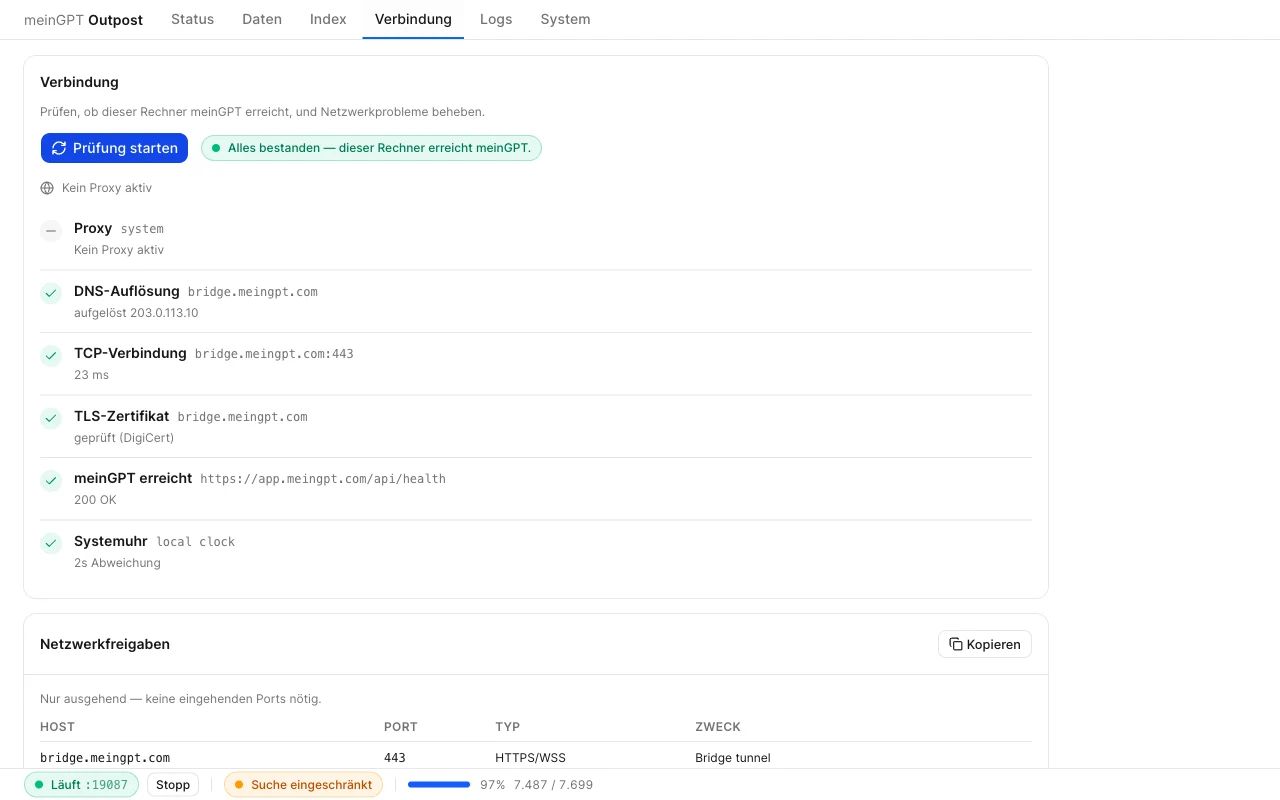Click the PORT column header
1280x800 pixels.
pyautogui.click(x=401, y=727)
